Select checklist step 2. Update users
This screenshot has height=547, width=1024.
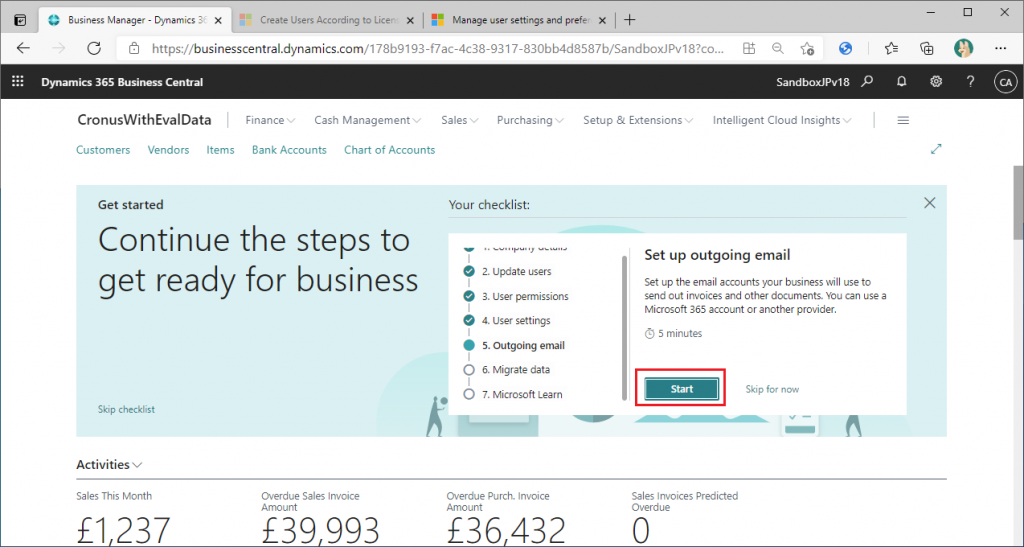pyautogui.click(x=516, y=272)
